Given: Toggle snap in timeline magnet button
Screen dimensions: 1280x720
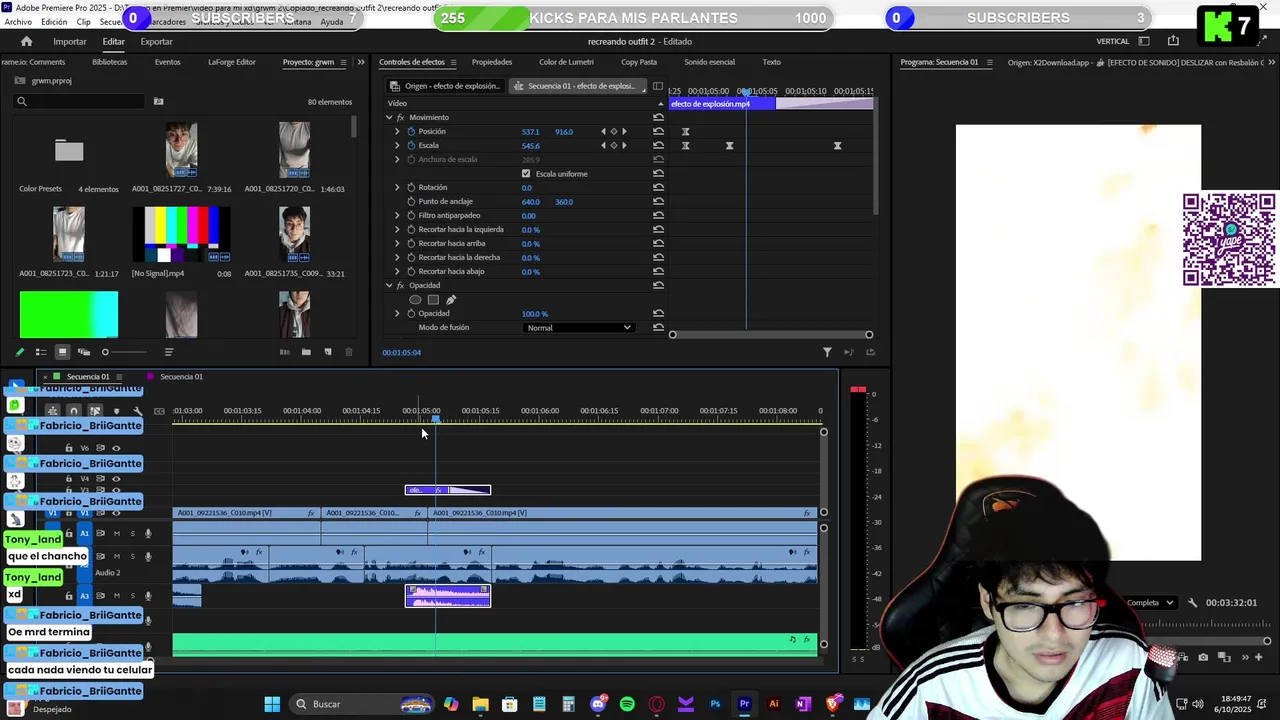Looking at the screenshot, I should [74, 411].
